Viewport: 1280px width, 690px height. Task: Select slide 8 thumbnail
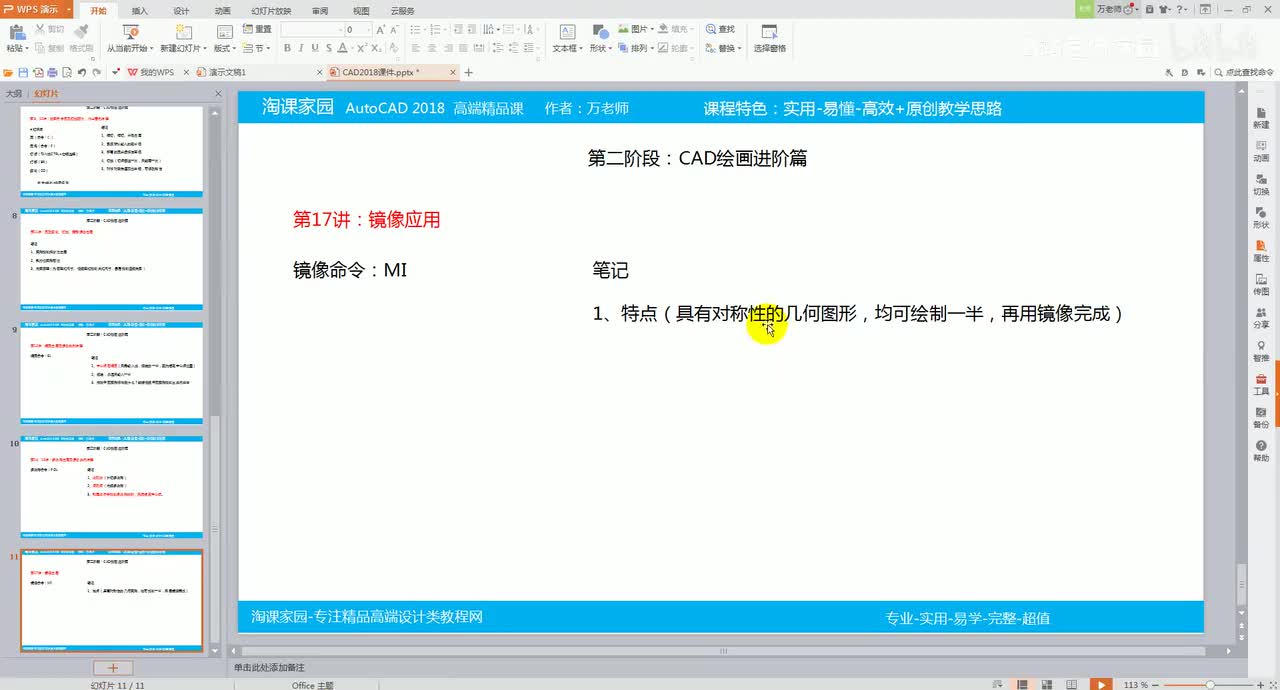(x=112, y=261)
